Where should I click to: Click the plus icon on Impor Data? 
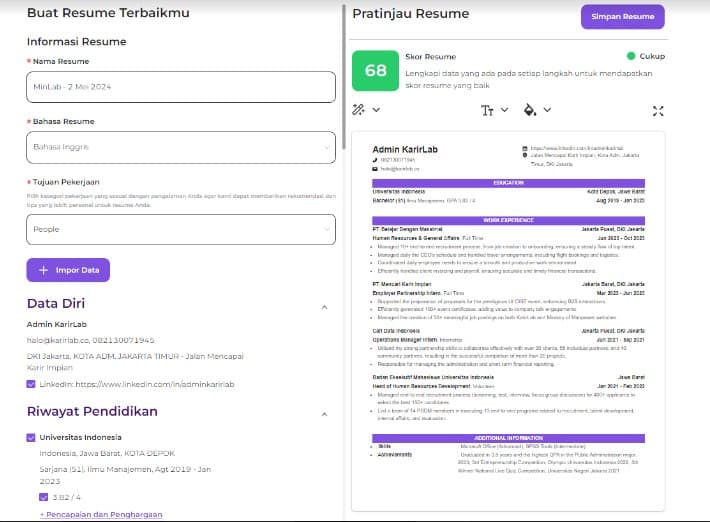43,270
